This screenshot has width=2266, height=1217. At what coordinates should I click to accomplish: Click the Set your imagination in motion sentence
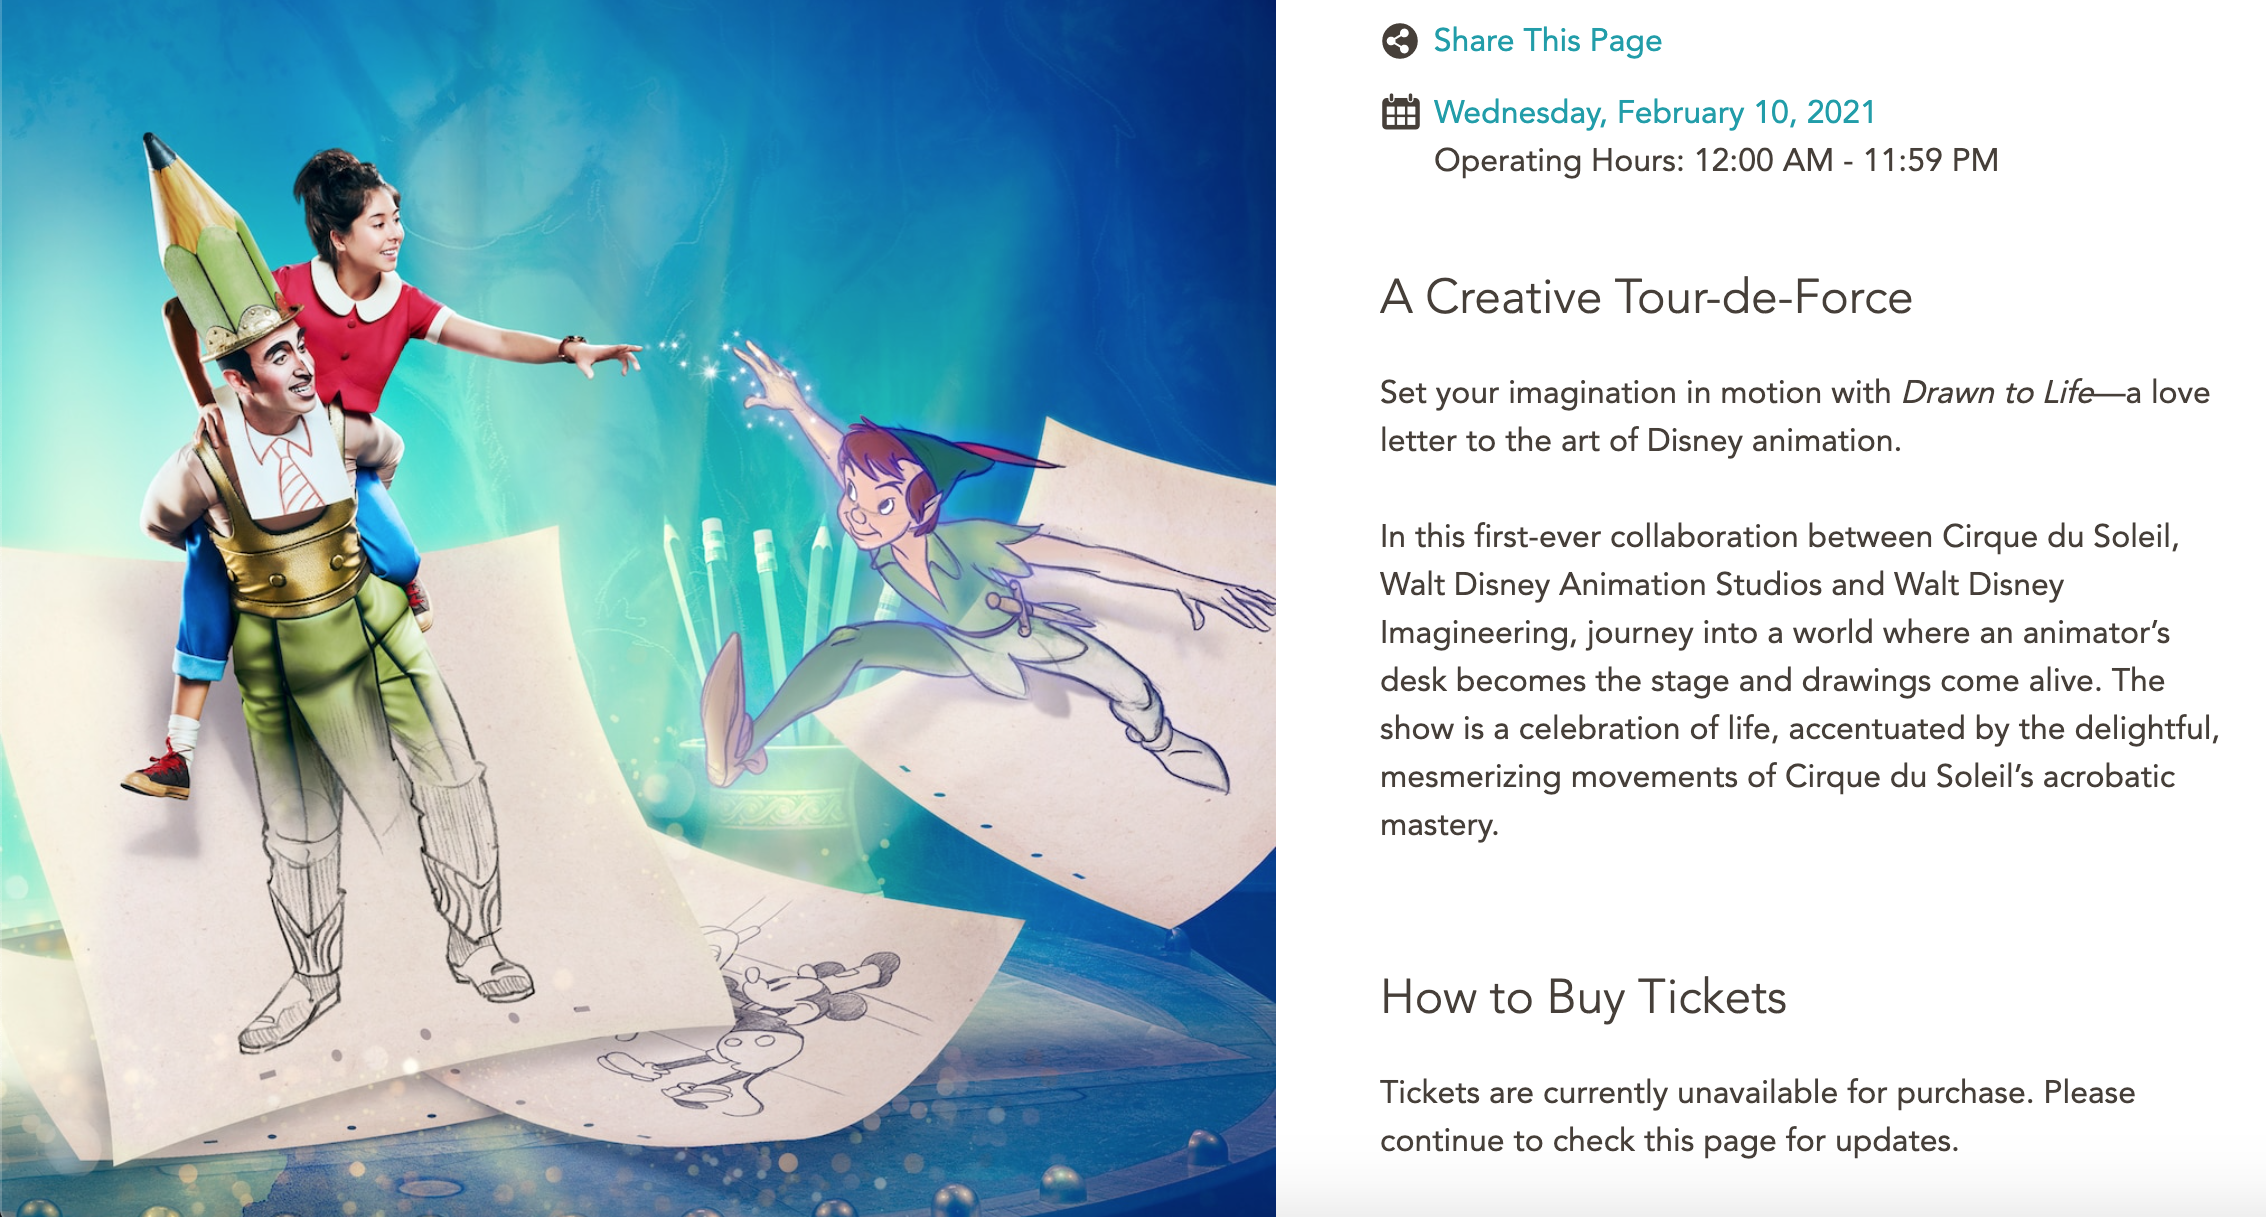coord(1794,416)
